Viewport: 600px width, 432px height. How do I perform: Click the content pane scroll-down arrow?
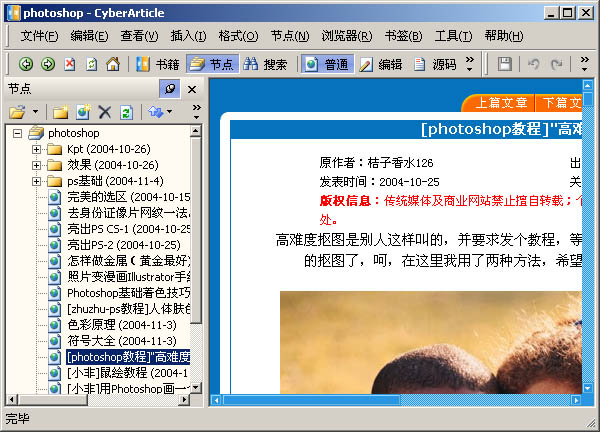point(587,388)
